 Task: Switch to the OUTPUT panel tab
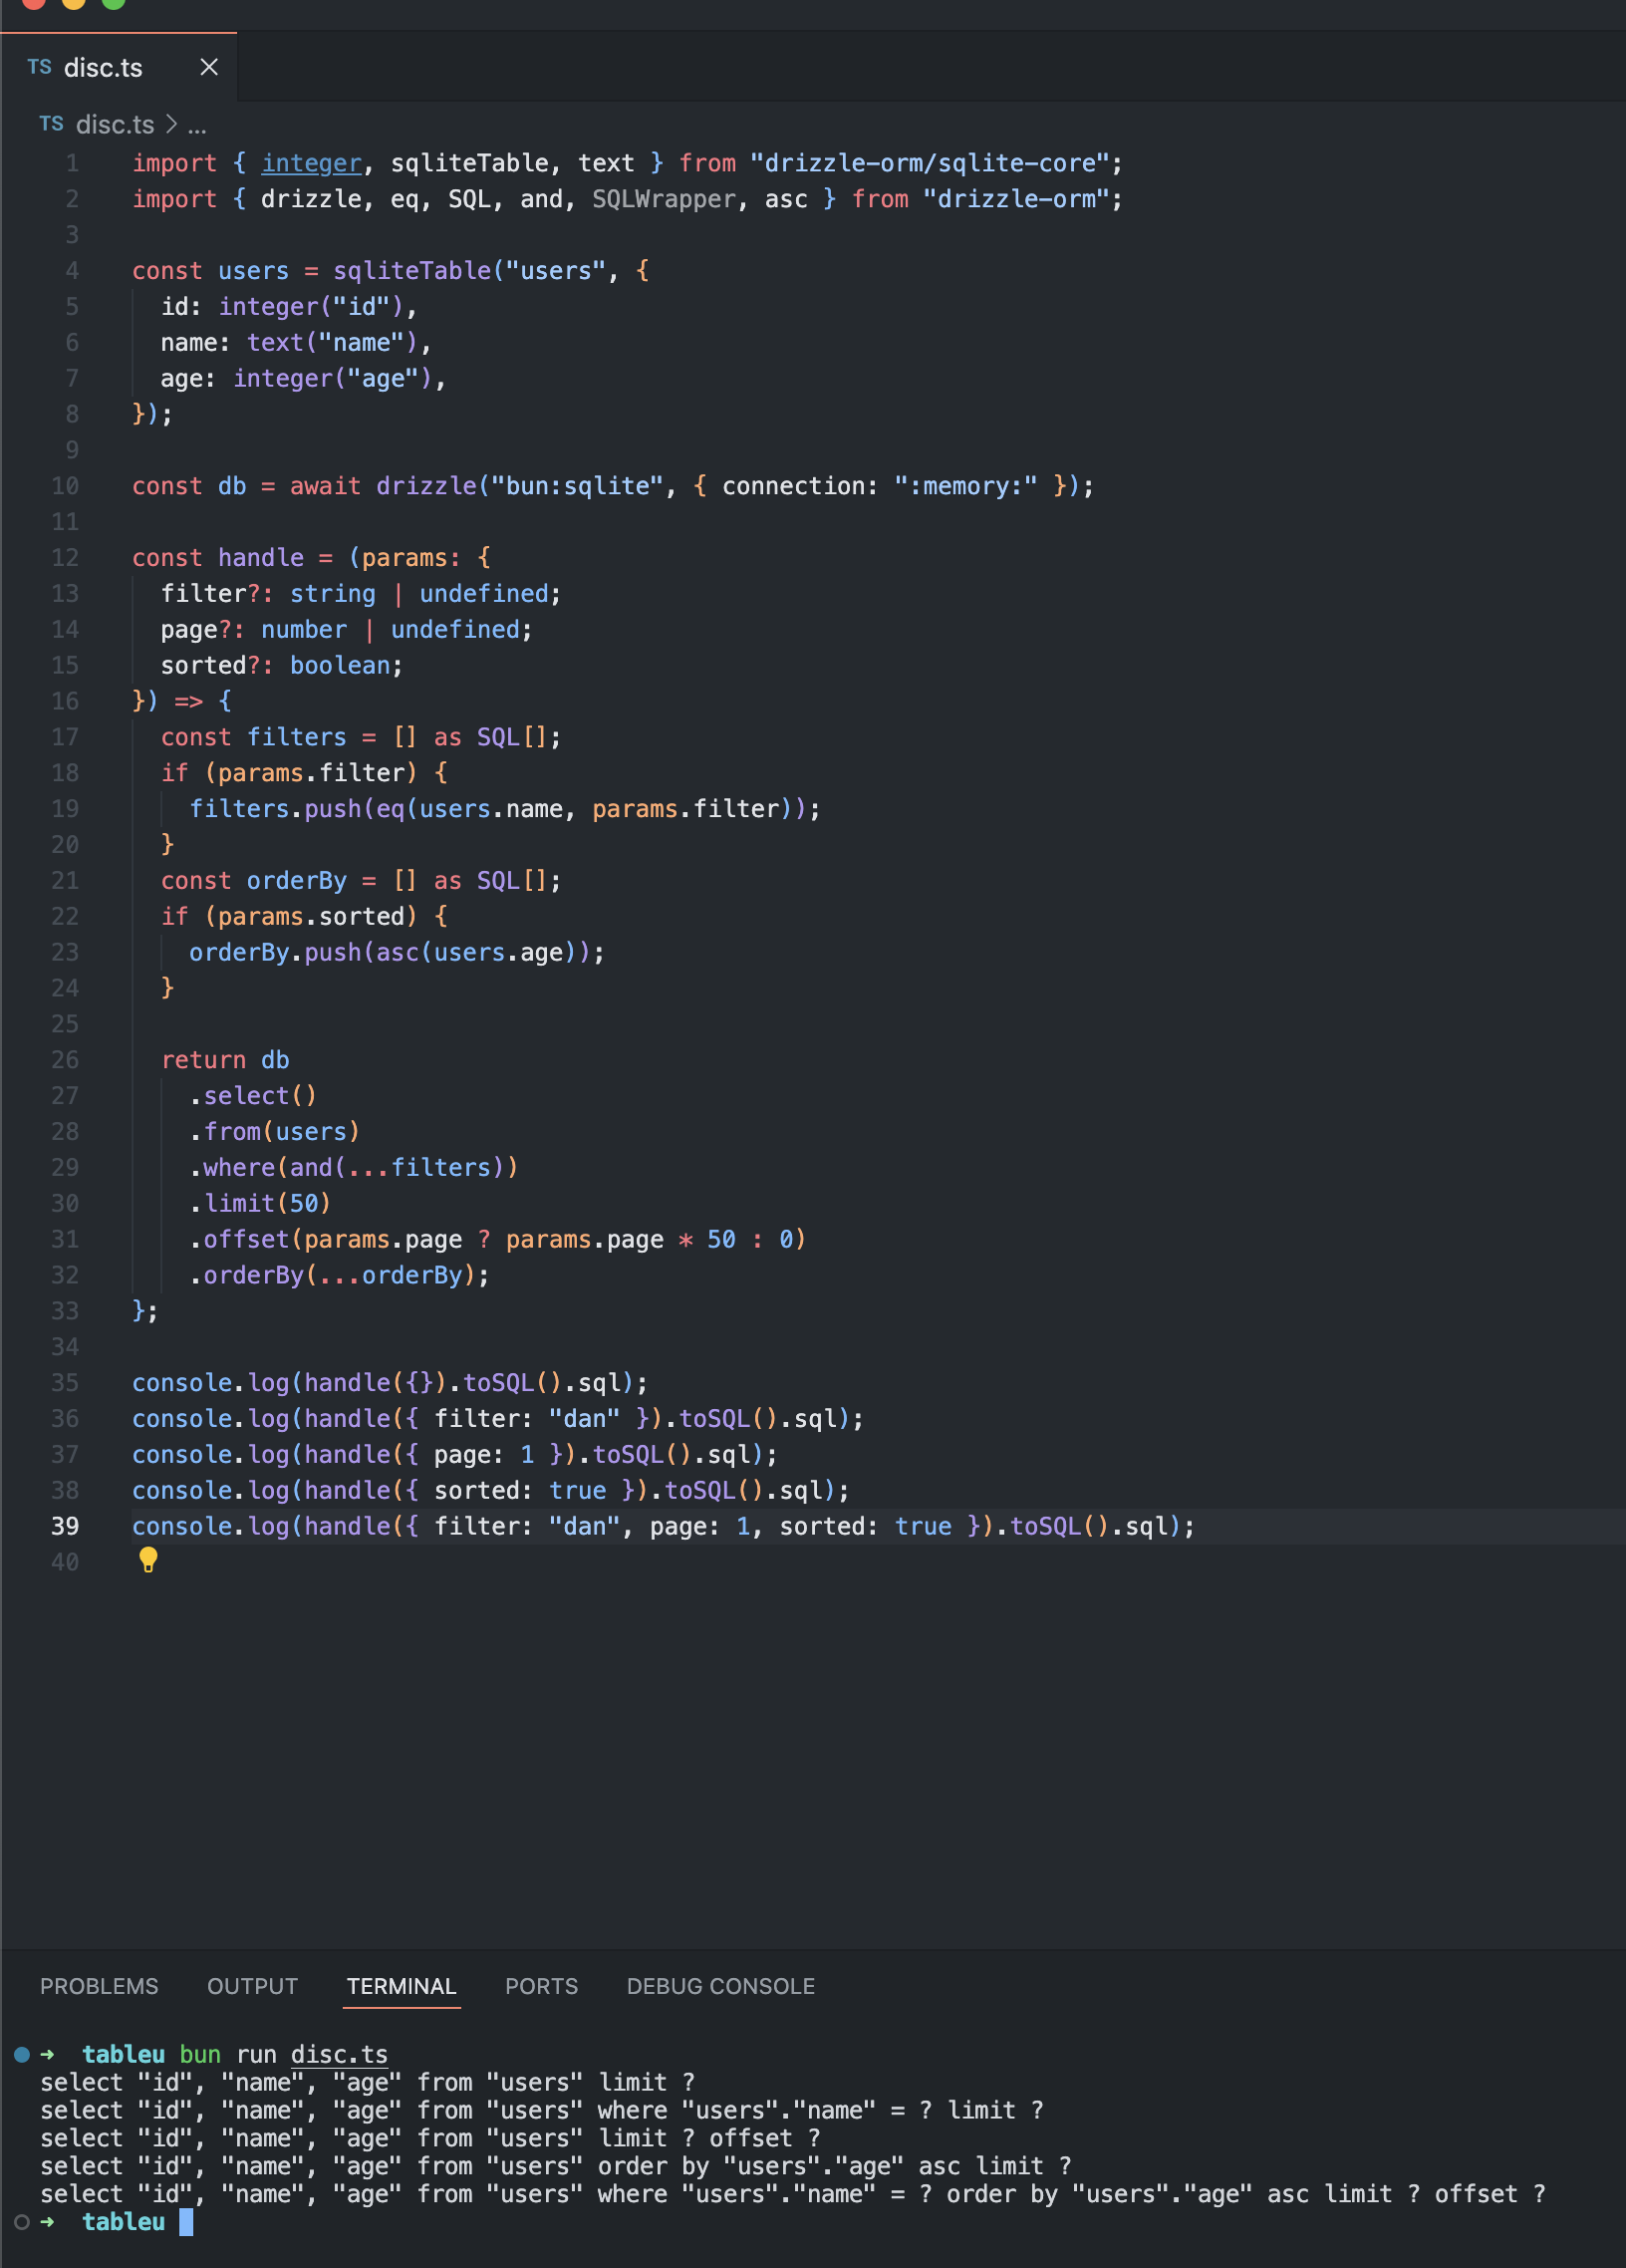(252, 1985)
